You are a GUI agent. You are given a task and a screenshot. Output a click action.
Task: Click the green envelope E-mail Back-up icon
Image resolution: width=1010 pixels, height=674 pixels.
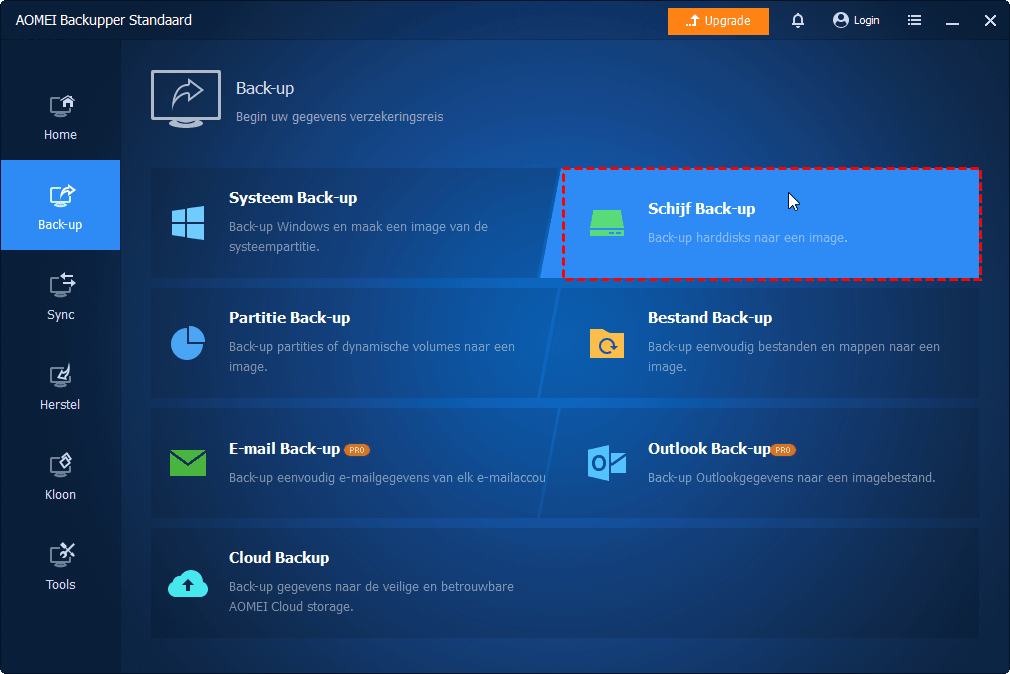point(188,463)
